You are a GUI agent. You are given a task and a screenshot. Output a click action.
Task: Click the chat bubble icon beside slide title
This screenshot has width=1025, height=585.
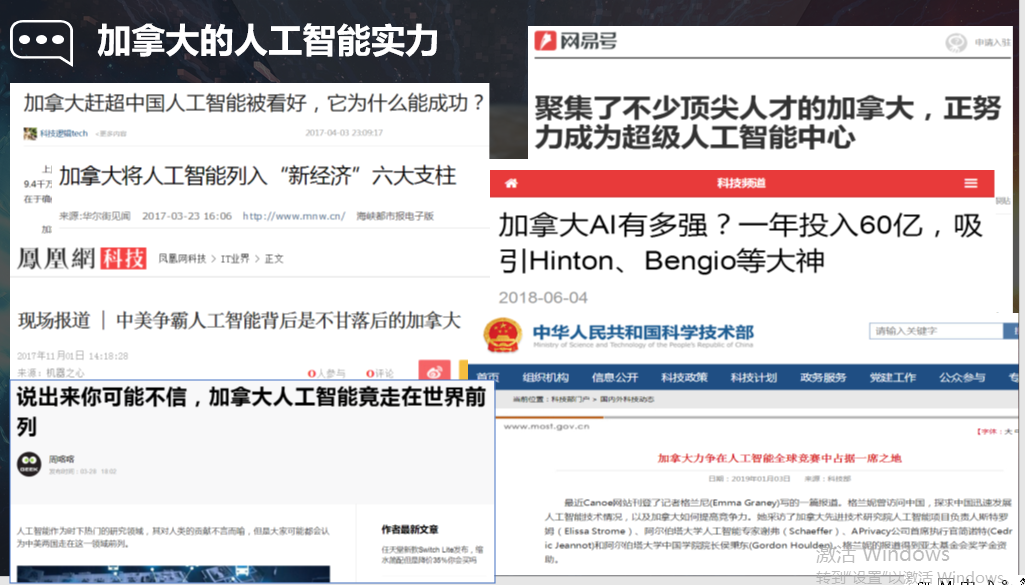41,42
